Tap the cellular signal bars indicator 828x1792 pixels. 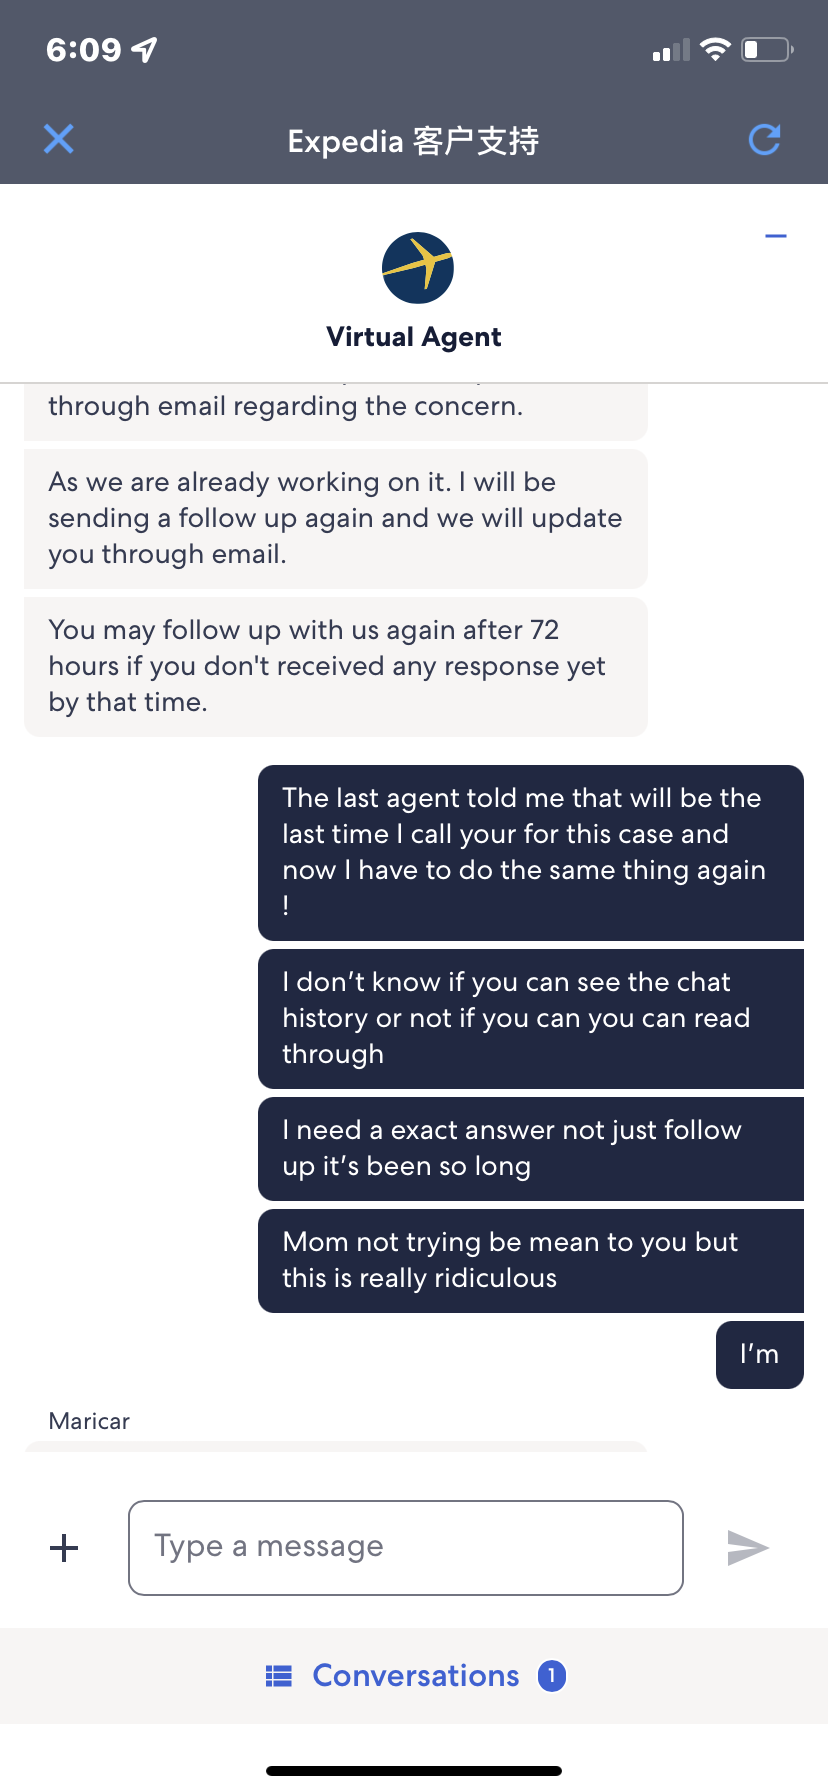click(x=672, y=49)
